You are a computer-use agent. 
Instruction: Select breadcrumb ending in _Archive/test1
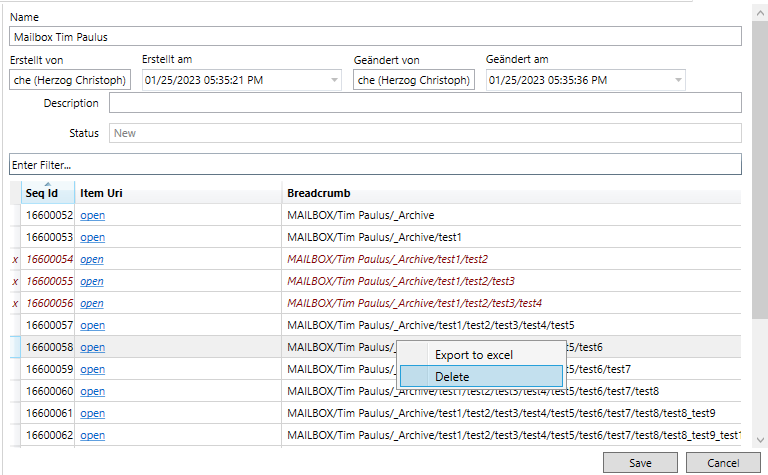[374, 237]
